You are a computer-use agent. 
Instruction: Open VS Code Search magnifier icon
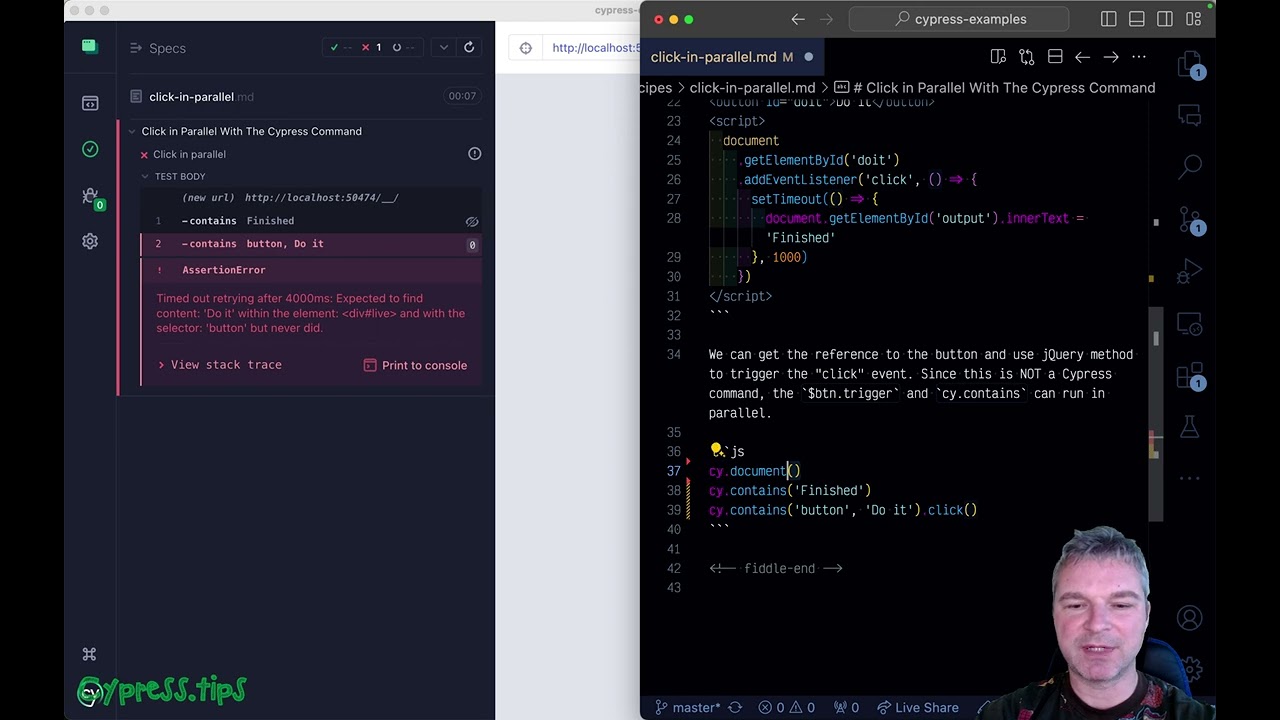1190,166
